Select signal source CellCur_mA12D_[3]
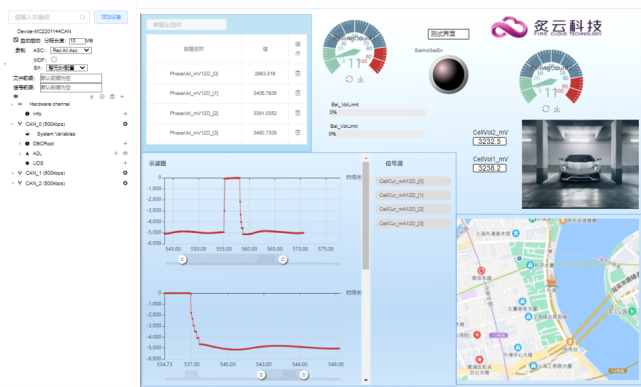 [413, 223]
